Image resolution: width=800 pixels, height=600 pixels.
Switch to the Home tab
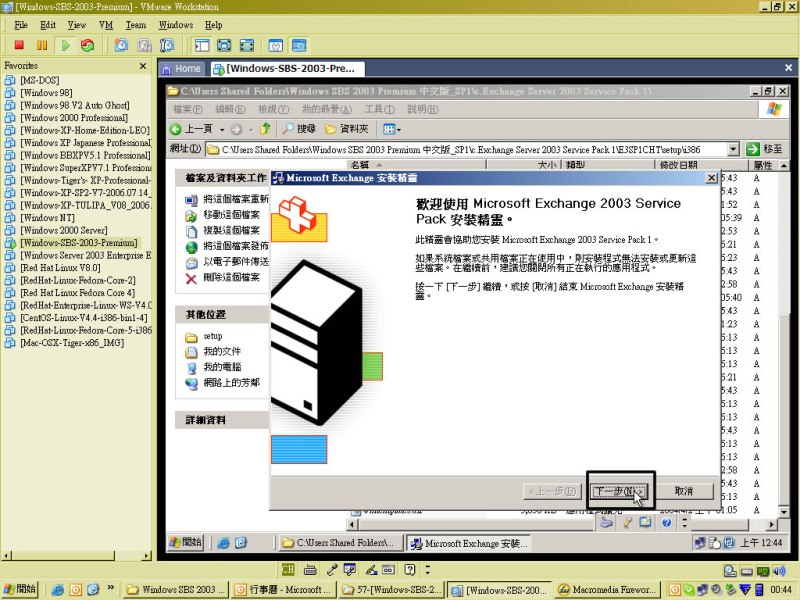(x=182, y=68)
